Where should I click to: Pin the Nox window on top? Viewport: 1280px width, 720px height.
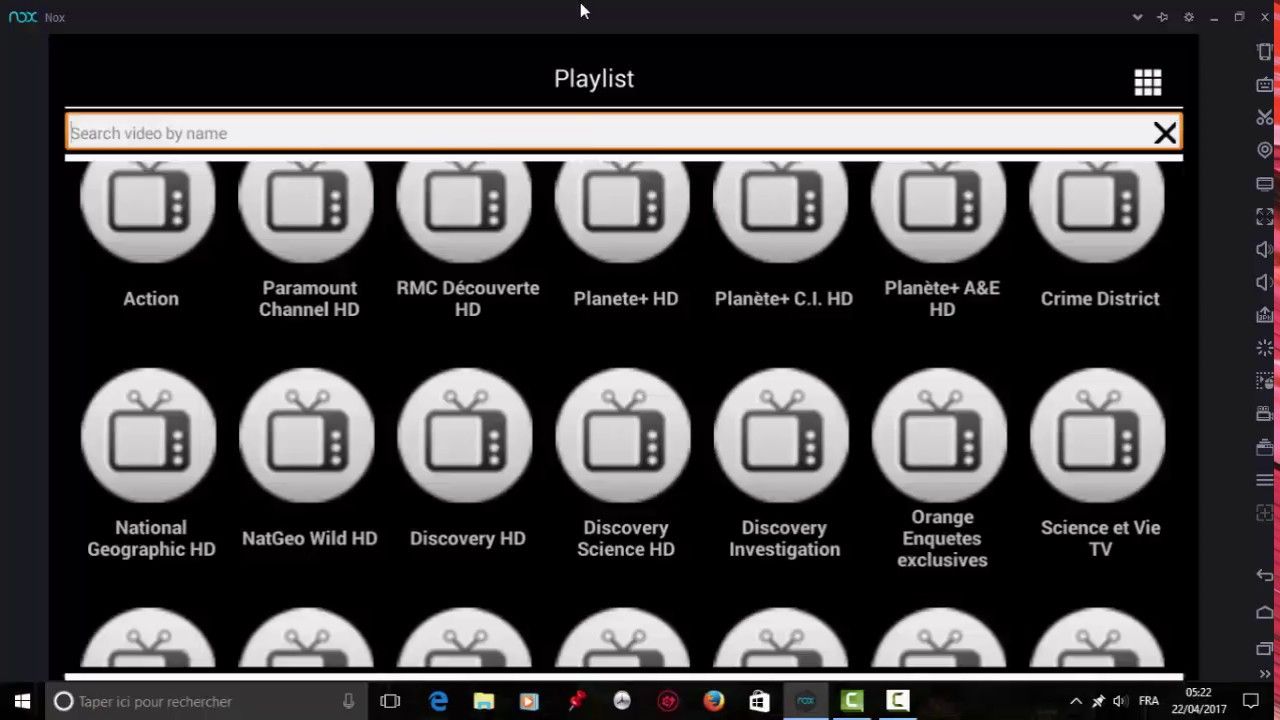point(1163,17)
